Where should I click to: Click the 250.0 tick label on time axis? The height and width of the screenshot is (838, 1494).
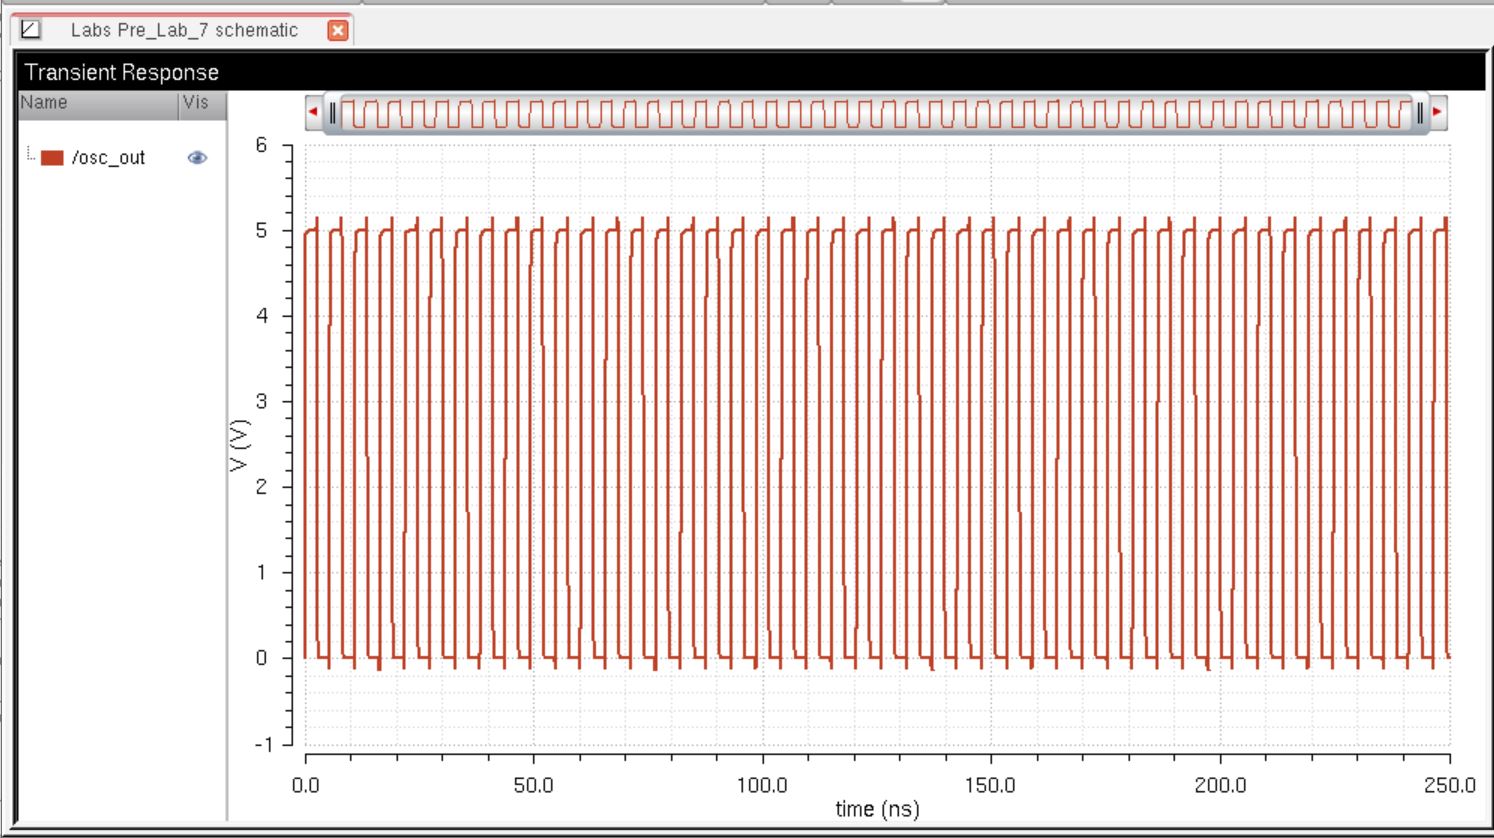tap(1449, 785)
